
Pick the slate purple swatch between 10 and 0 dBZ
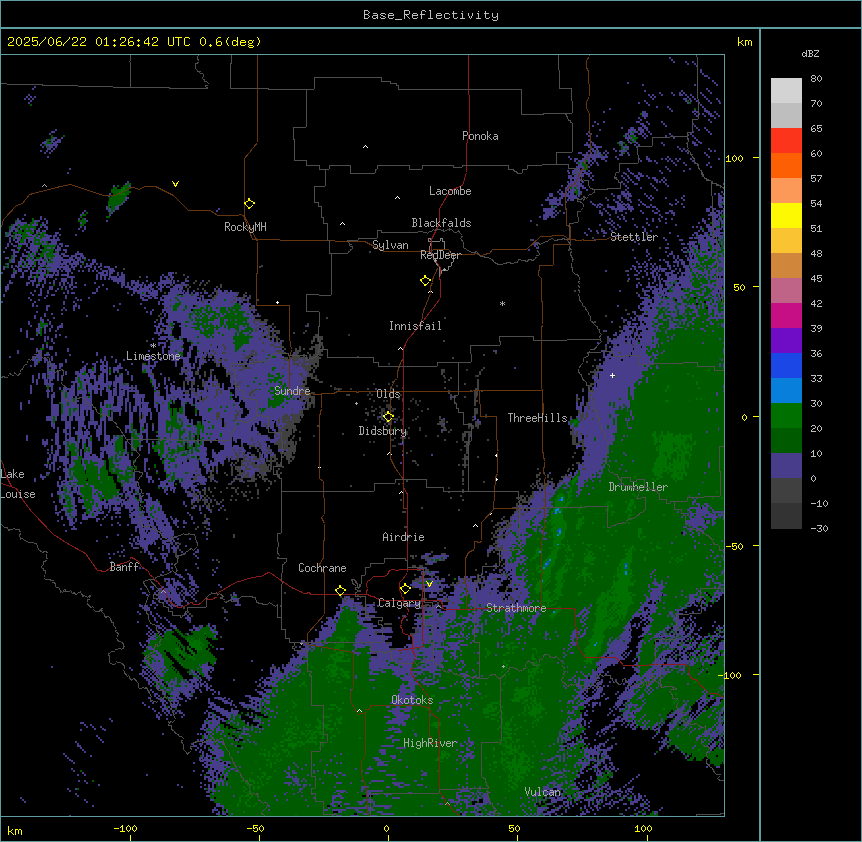[x=786, y=466]
